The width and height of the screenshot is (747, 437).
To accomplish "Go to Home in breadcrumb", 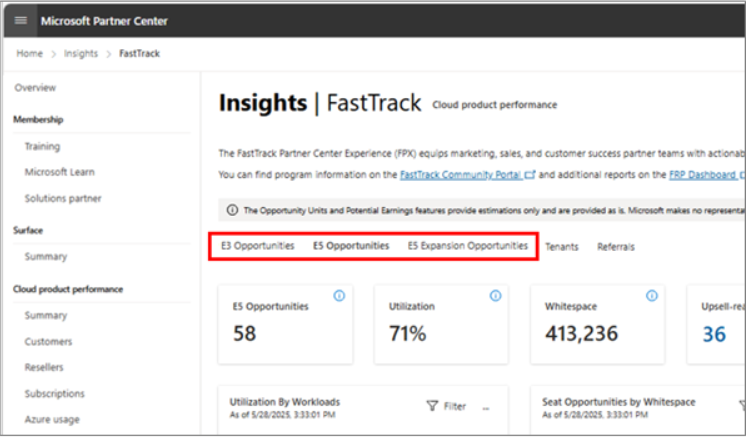I will click(29, 54).
